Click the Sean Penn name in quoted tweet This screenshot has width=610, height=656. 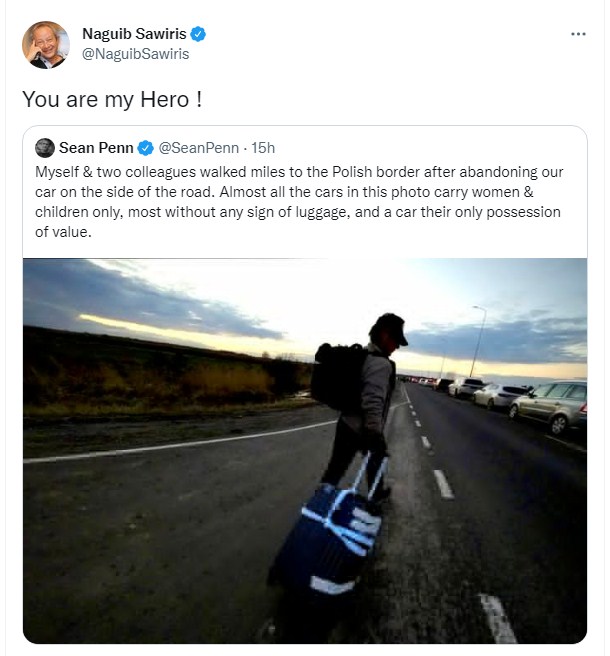96,148
